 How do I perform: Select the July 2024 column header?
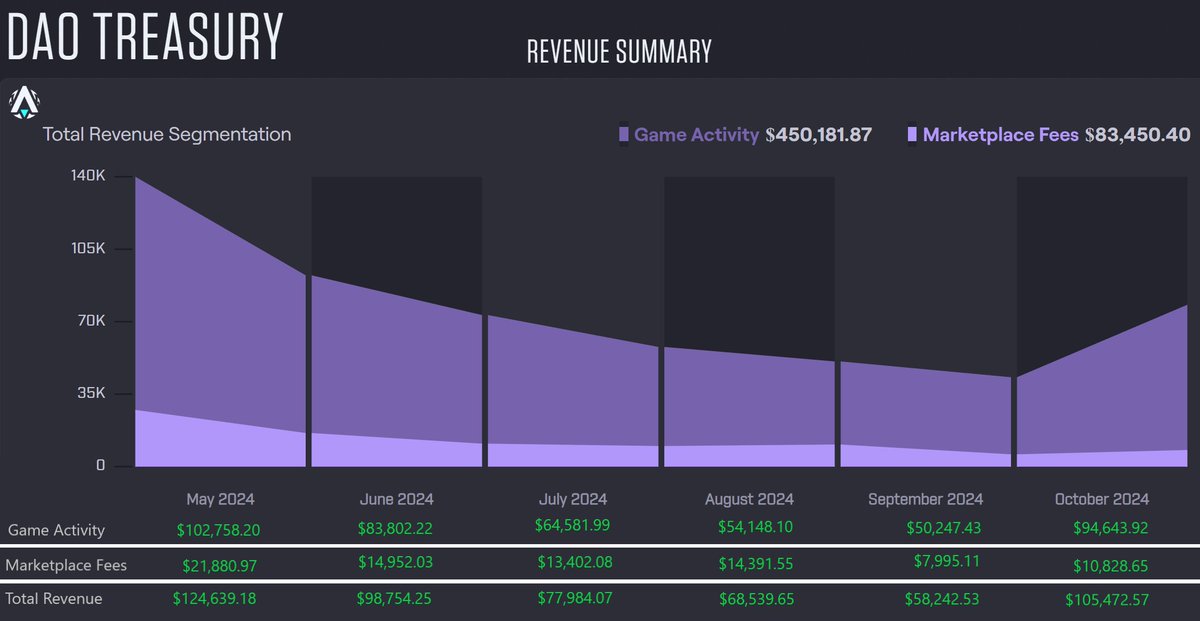point(572,499)
